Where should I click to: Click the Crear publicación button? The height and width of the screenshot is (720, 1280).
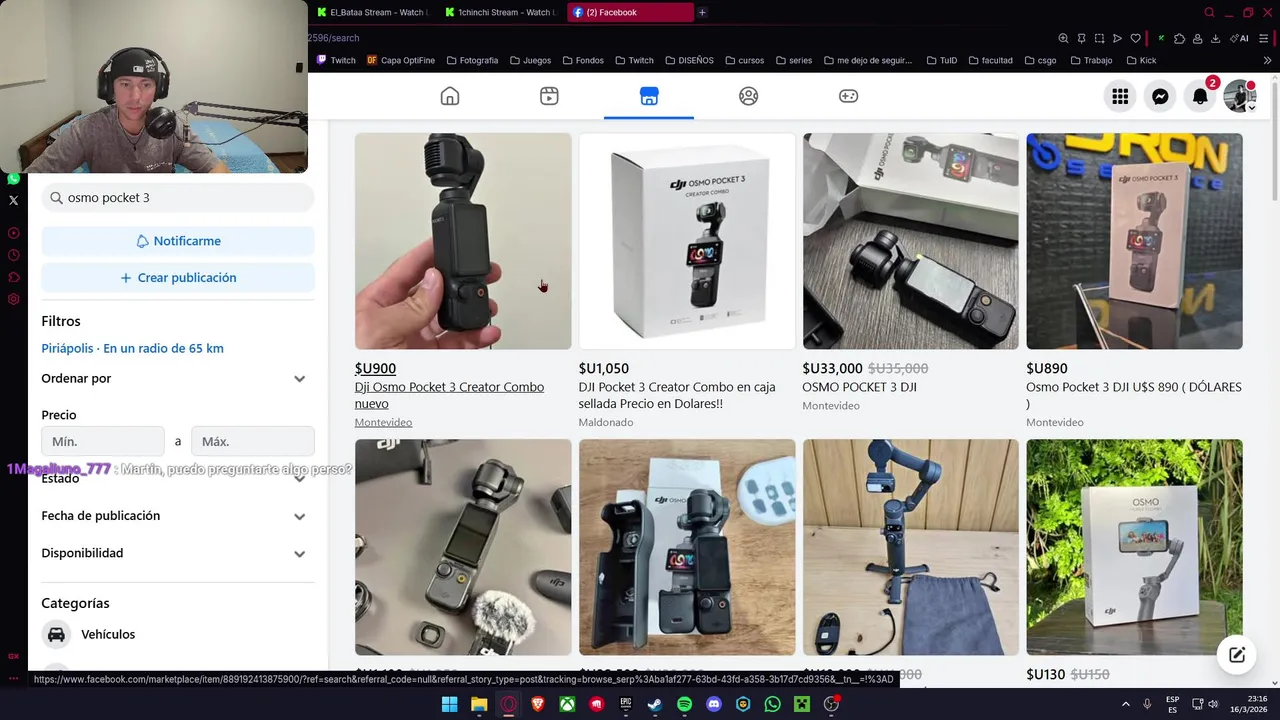point(178,278)
